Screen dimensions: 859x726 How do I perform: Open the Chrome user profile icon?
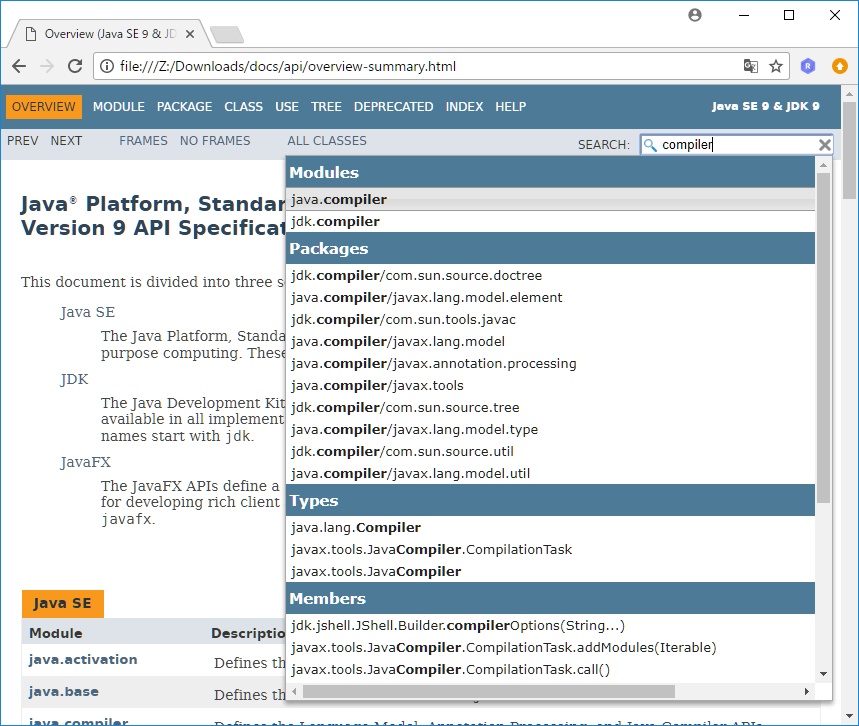click(x=695, y=15)
